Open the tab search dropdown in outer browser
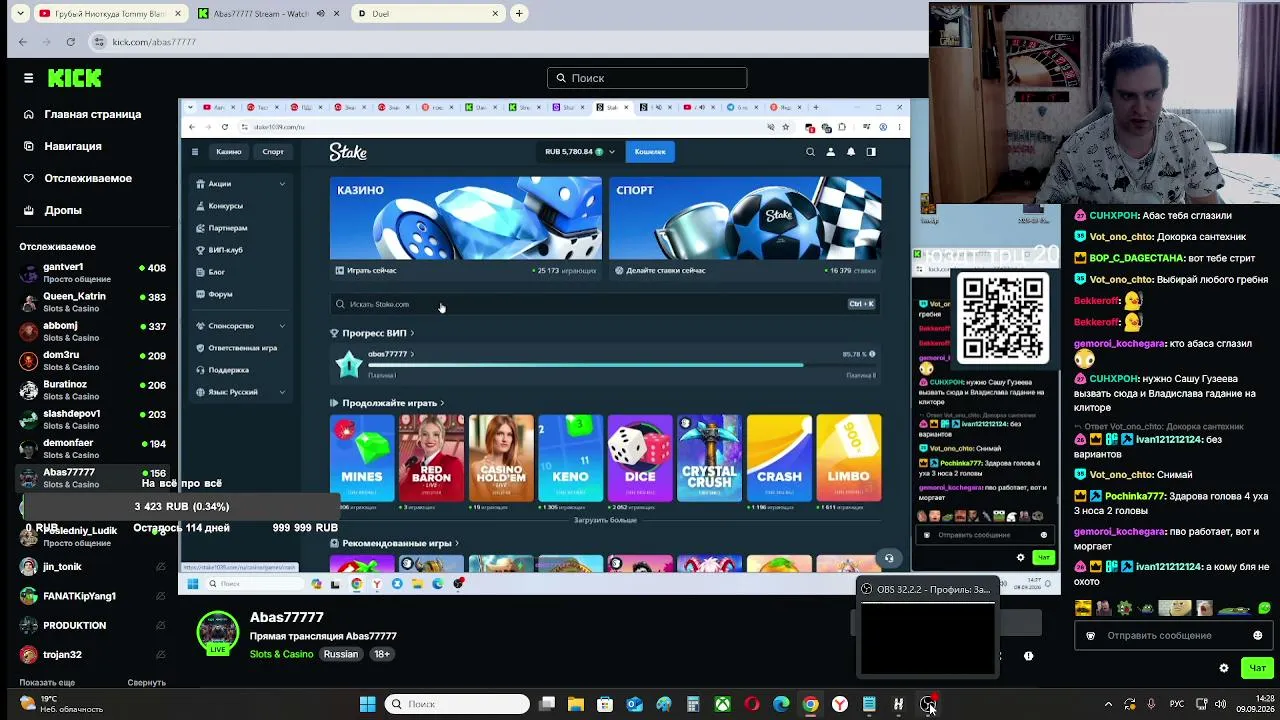 [x=20, y=14]
